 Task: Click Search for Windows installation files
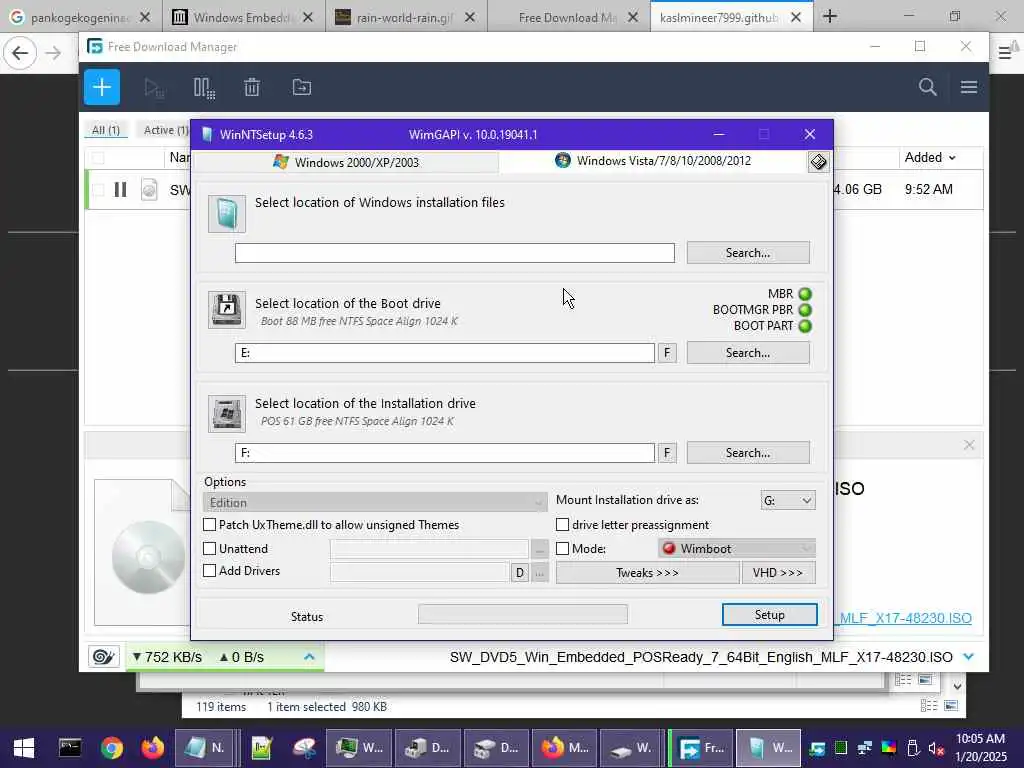point(748,253)
